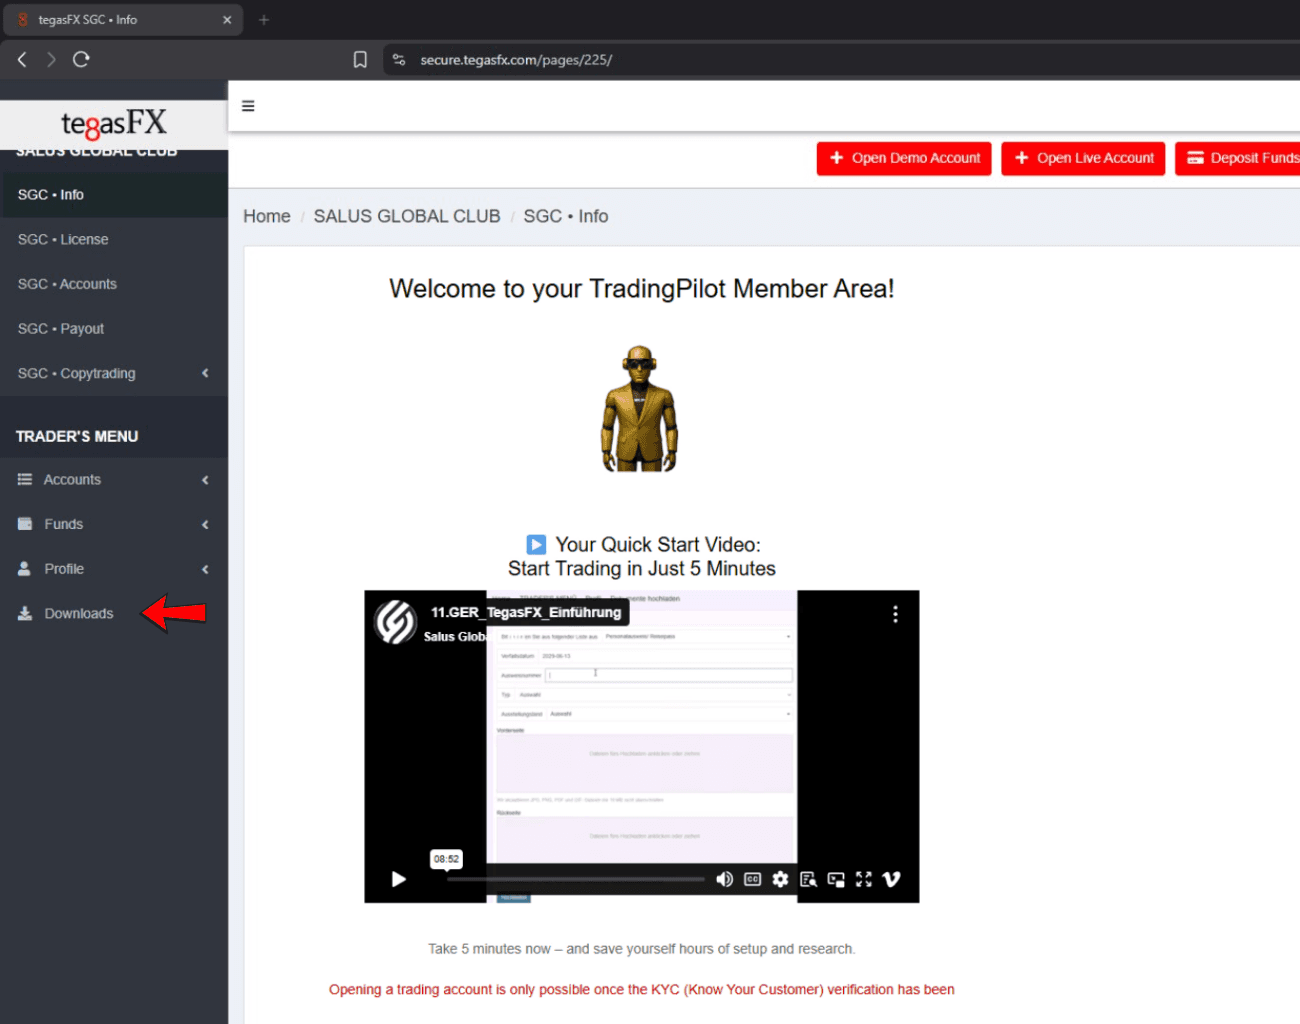
Task: Open video settings gear icon
Action: [780, 879]
